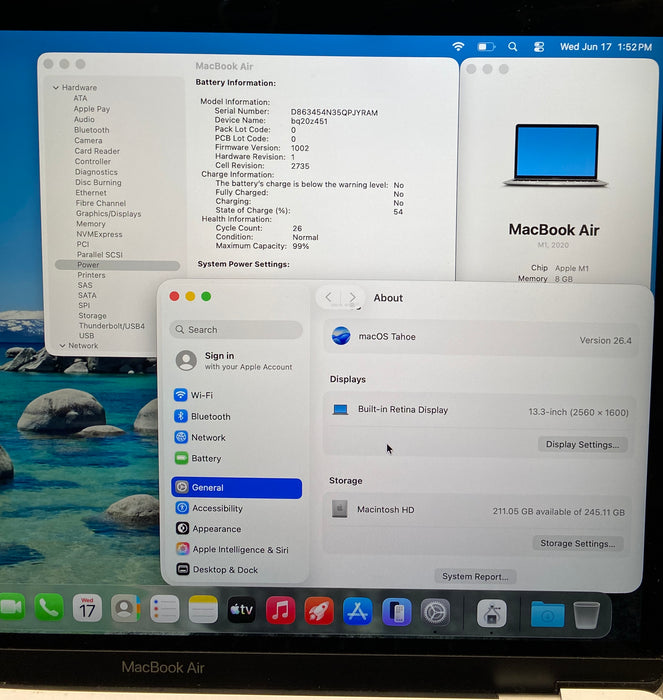Image resolution: width=663 pixels, height=700 pixels.
Task: Click the Display Settings... button
Action: (582, 444)
